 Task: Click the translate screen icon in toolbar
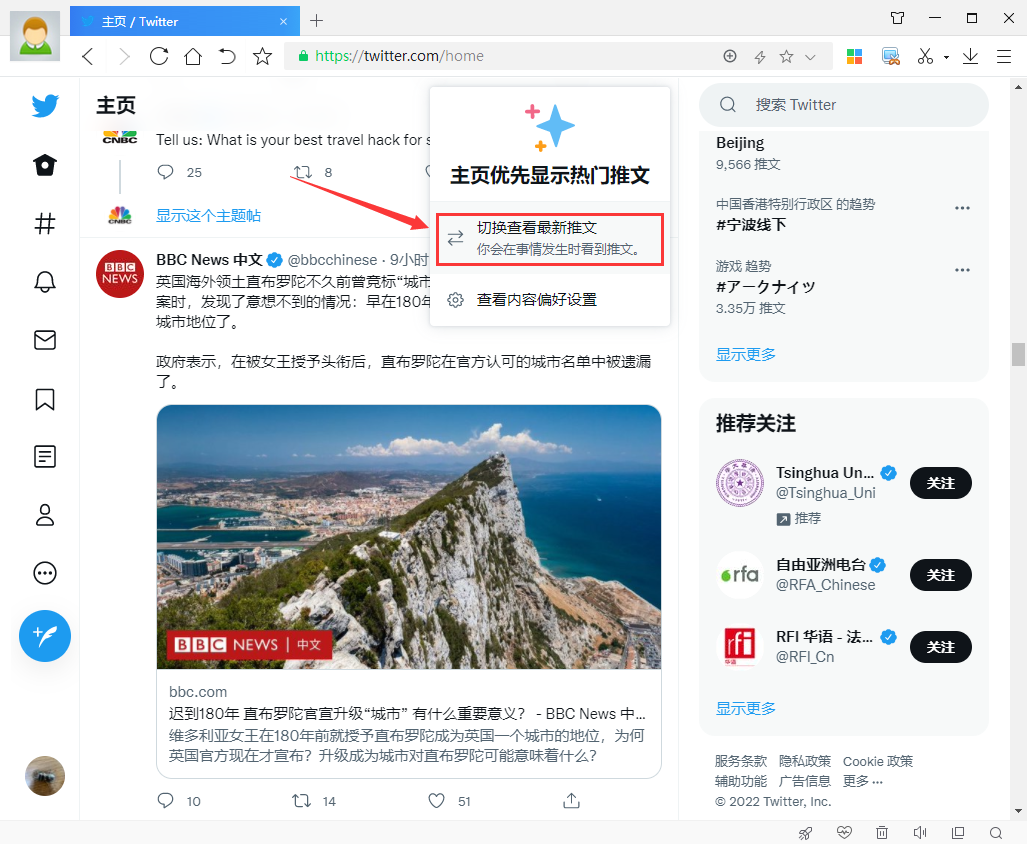point(890,56)
